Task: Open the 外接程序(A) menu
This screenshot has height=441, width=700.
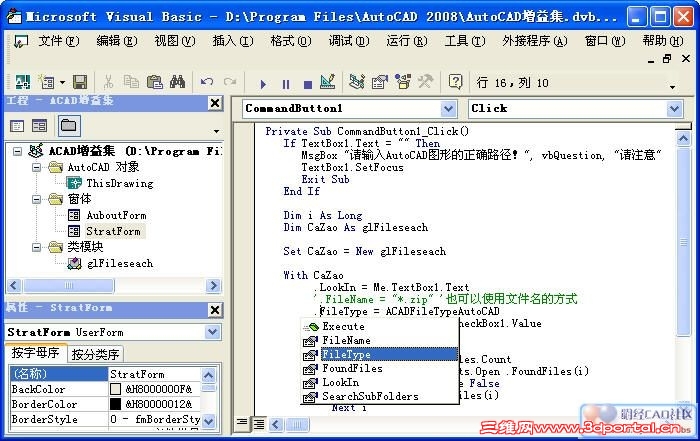Action: [535, 41]
